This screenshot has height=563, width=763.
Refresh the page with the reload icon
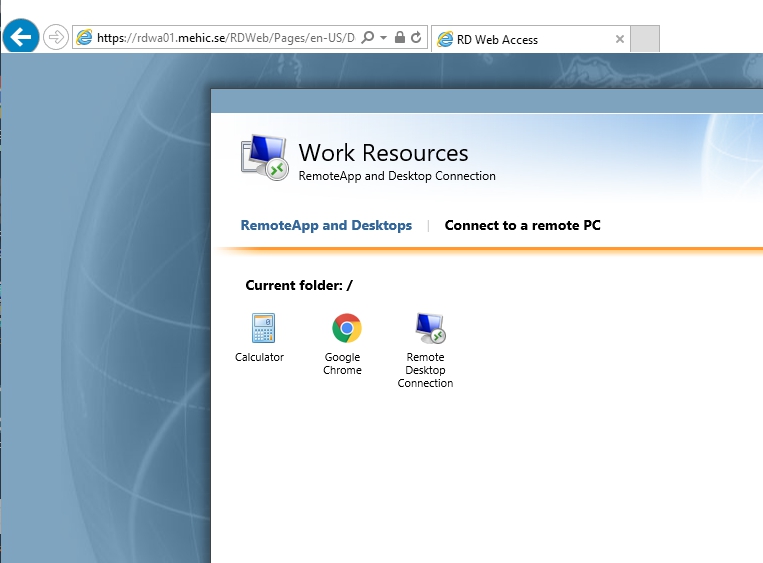click(416, 38)
